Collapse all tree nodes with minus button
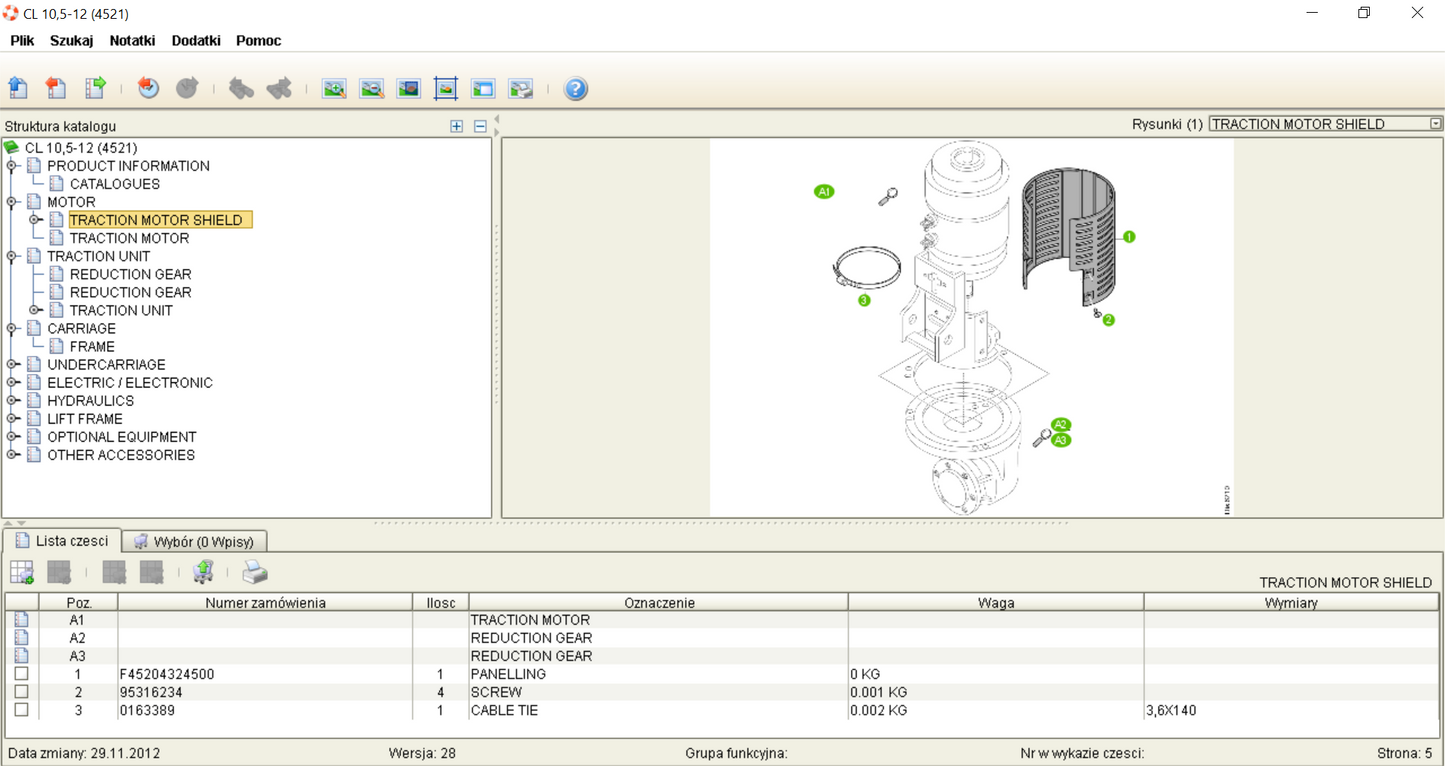1445x766 pixels. tap(480, 127)
